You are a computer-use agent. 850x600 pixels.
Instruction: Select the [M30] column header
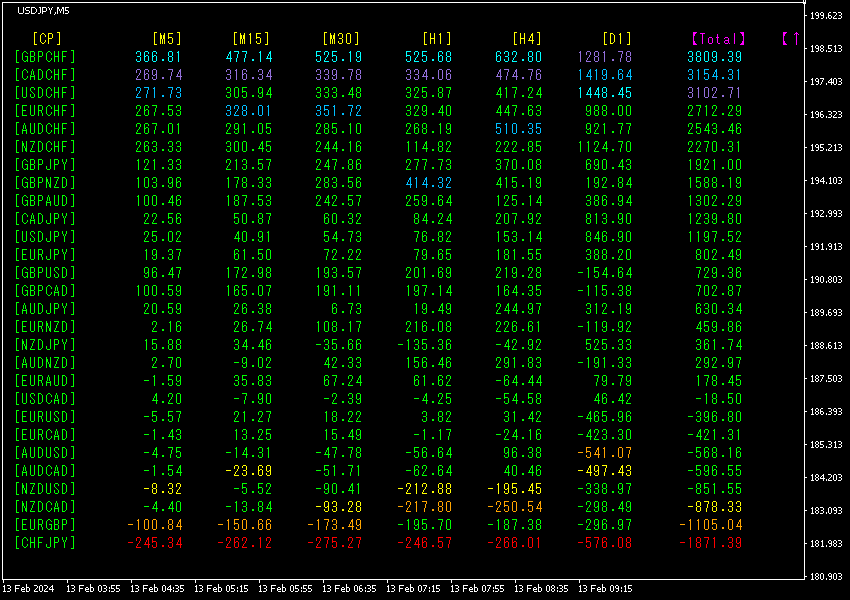tap(341, 38)
